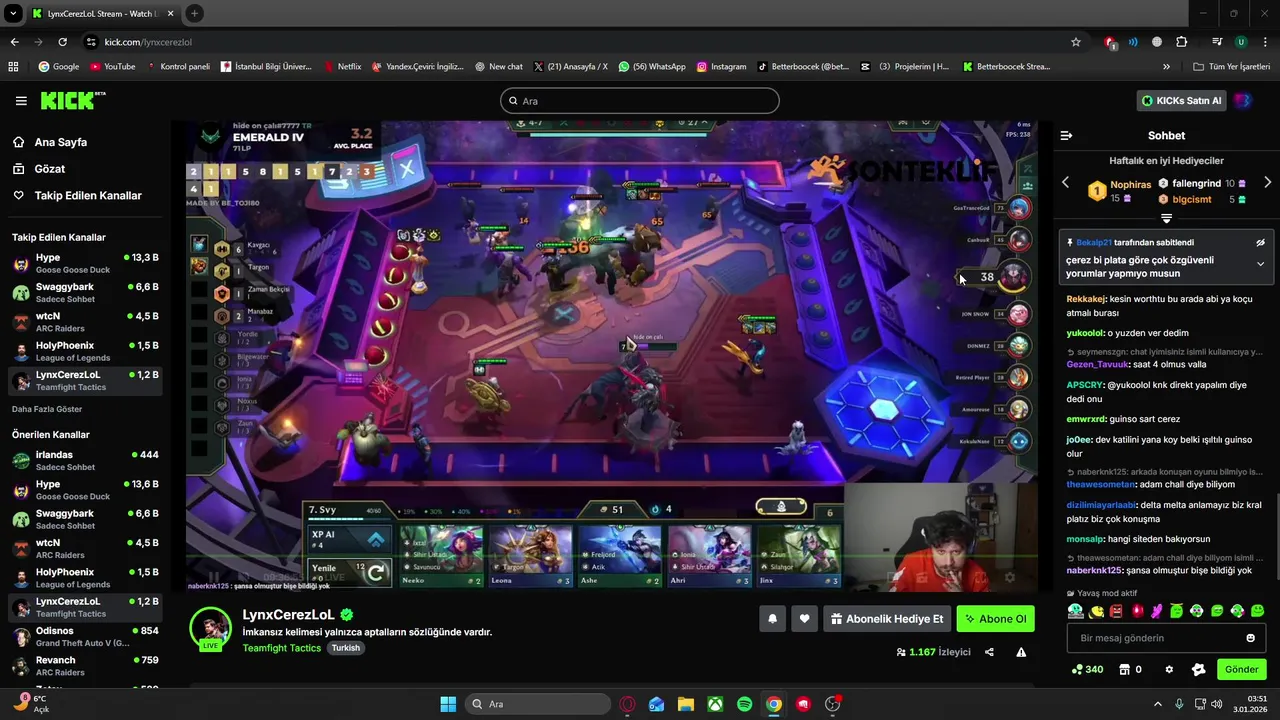1280x720 pixels.
Task: Click the Abone Ol button
Action: click(995, 619)
